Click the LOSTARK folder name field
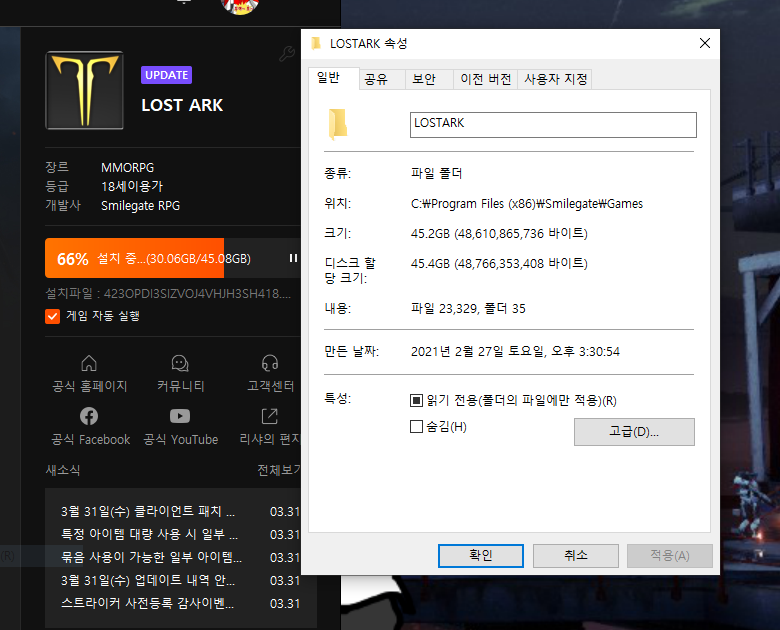This screenshot has width=780, height=630. pos(553,124)
